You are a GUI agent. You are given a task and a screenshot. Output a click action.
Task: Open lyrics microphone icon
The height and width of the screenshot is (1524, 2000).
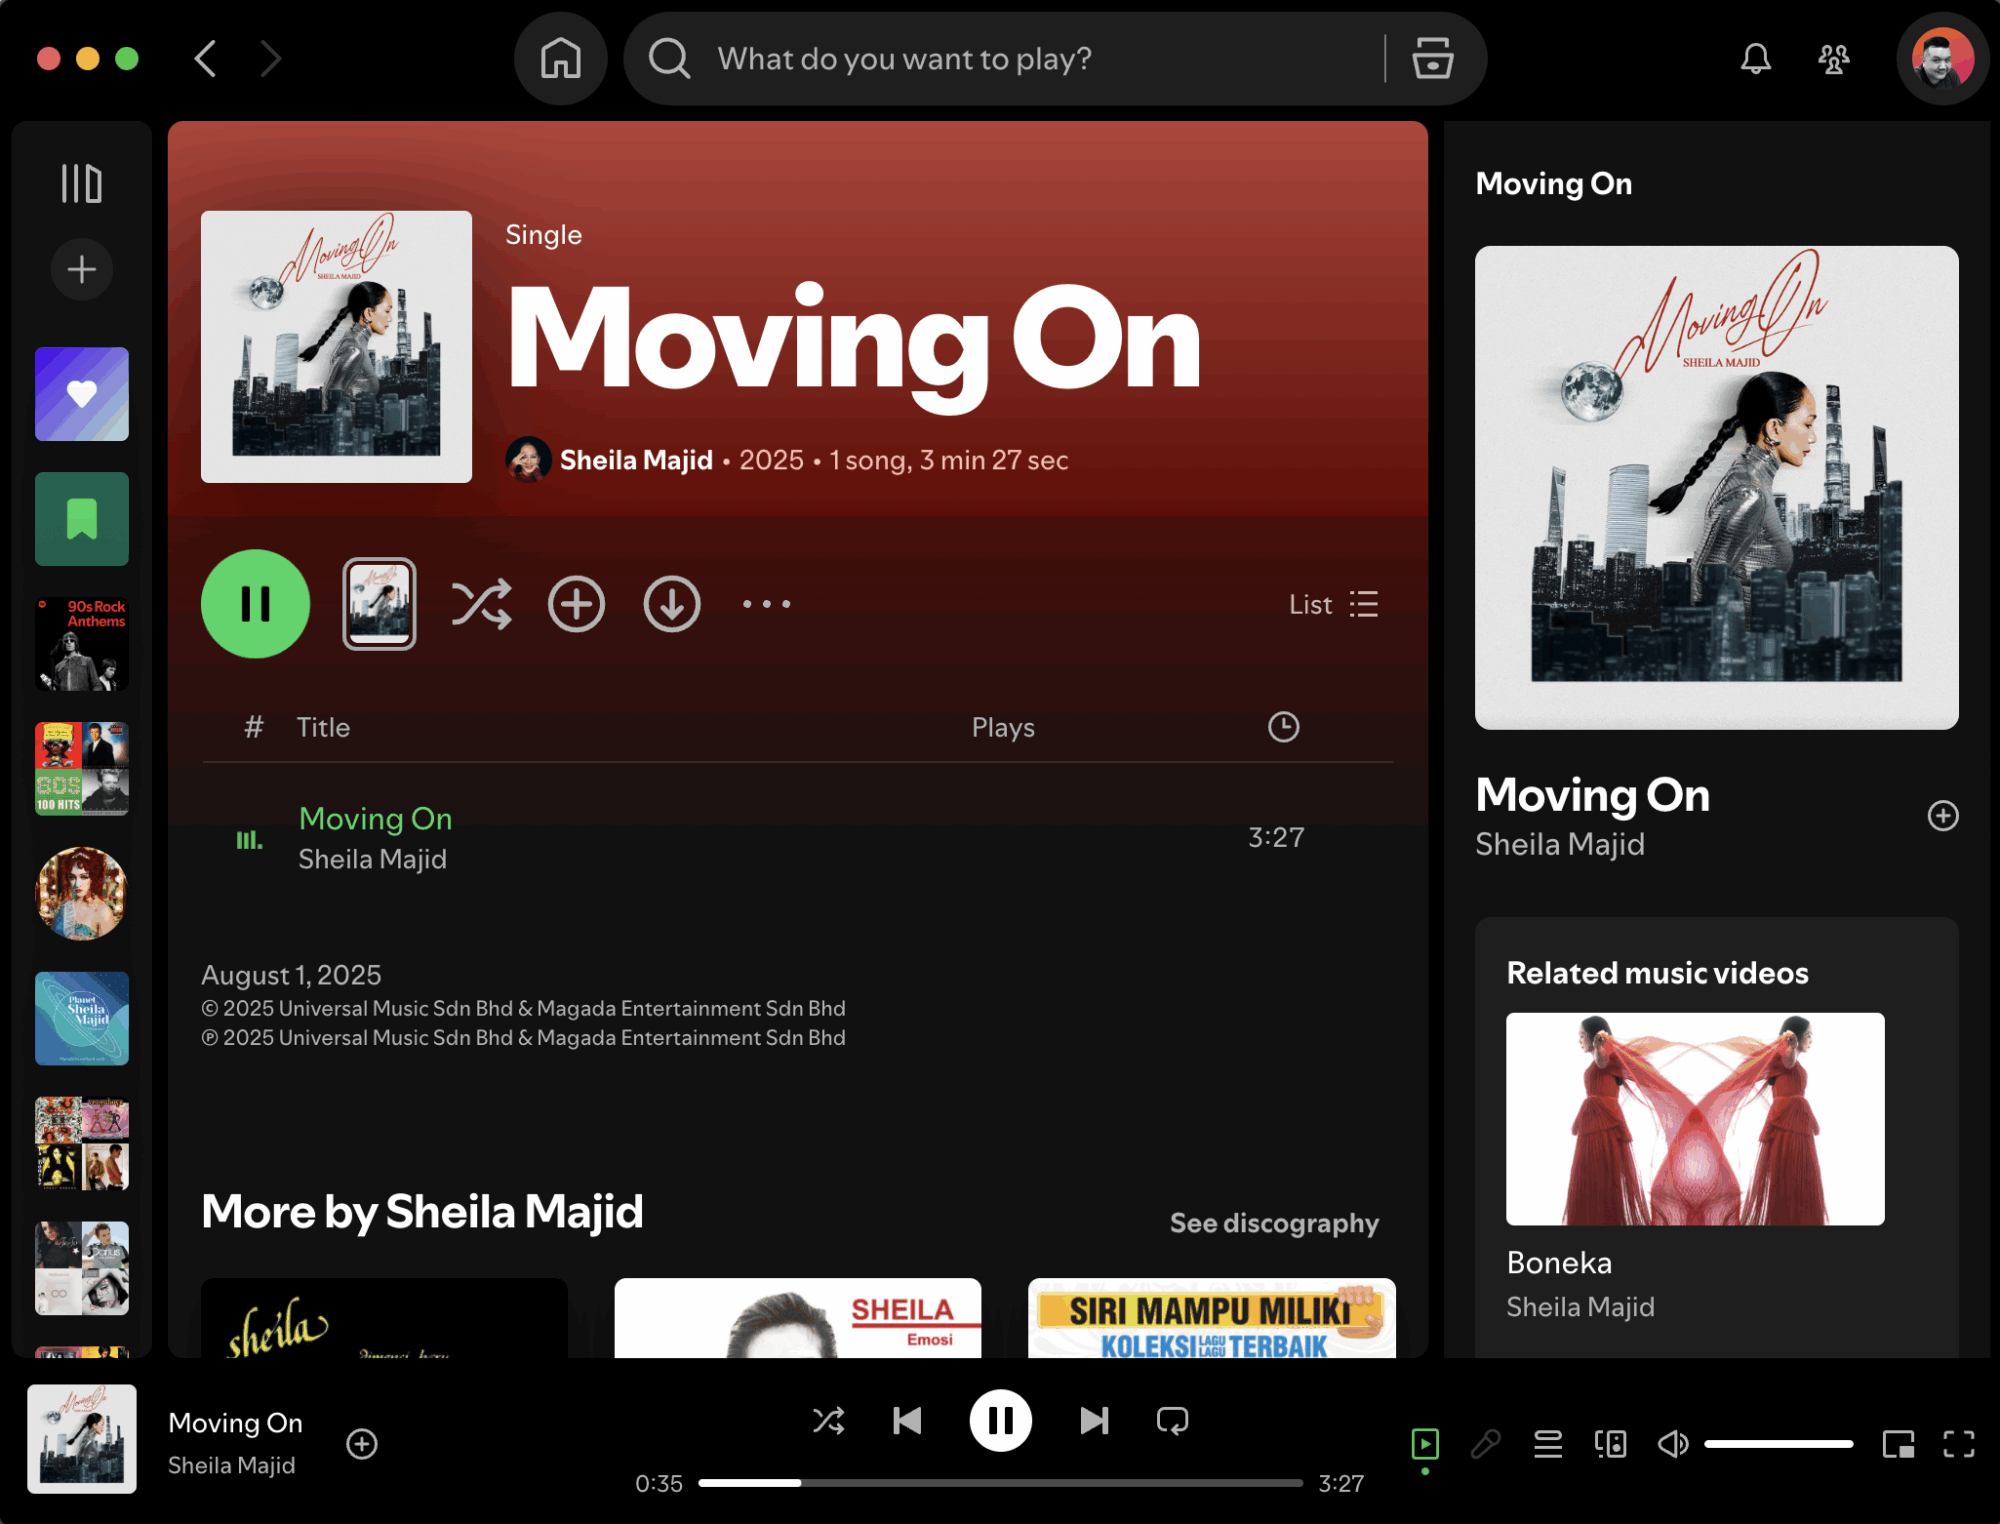1485,1444
